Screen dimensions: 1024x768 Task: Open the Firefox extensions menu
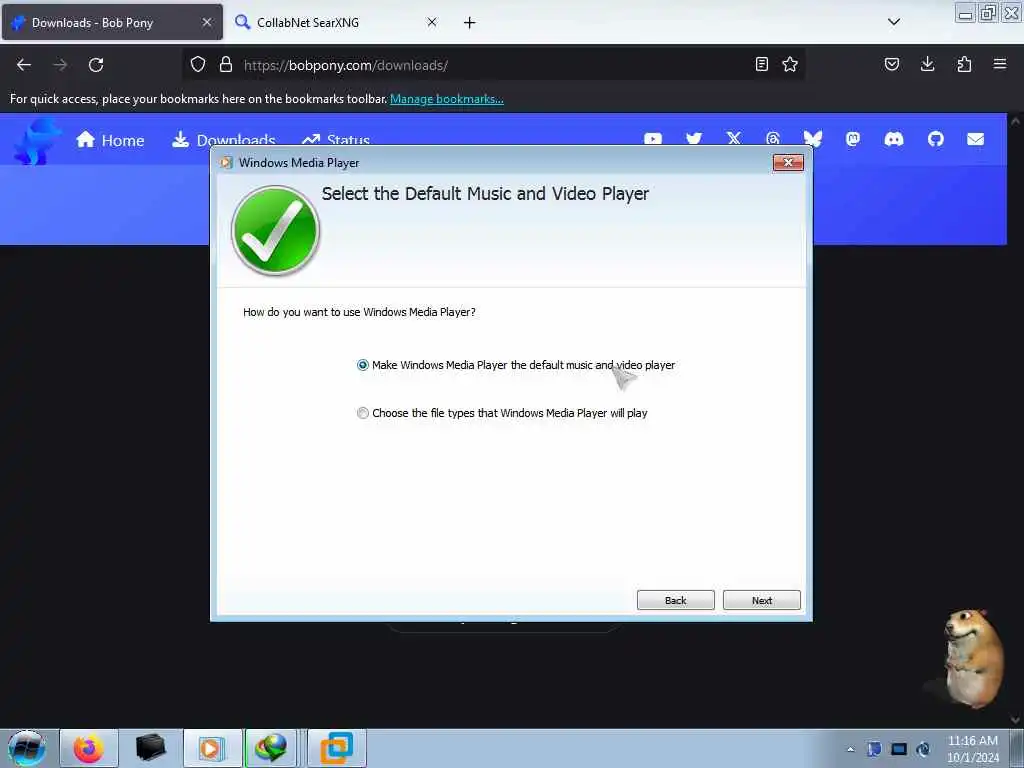point(964,64)
